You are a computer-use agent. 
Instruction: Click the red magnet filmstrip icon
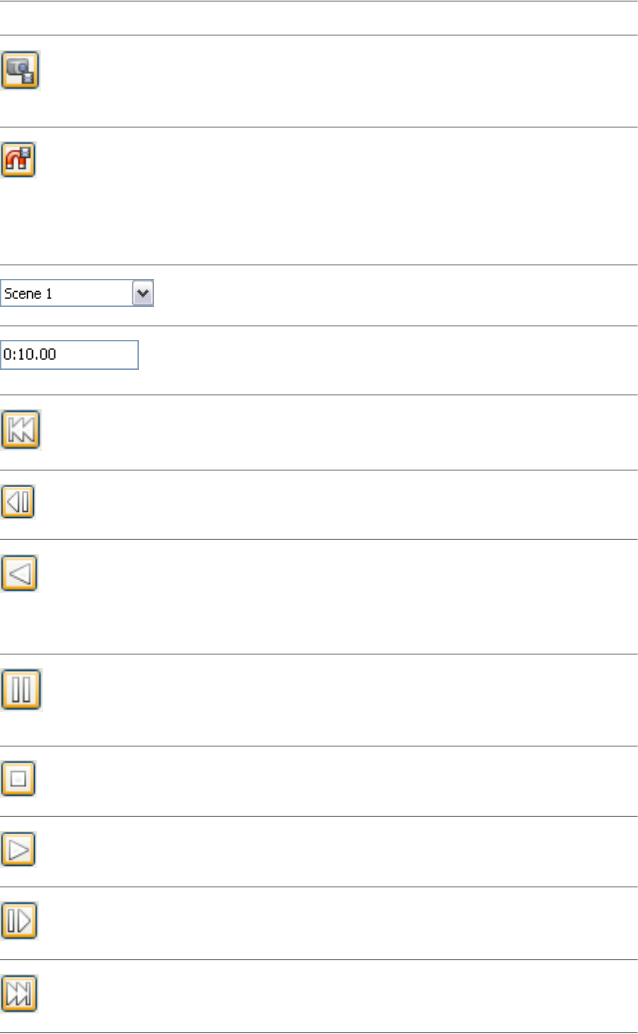click(19, 160)
